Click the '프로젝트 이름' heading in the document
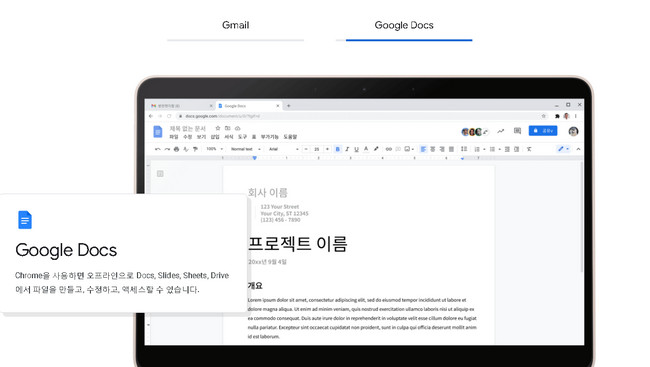Viewport: 650px width, 367px height. pyautogui.click(x=298, y=243)
